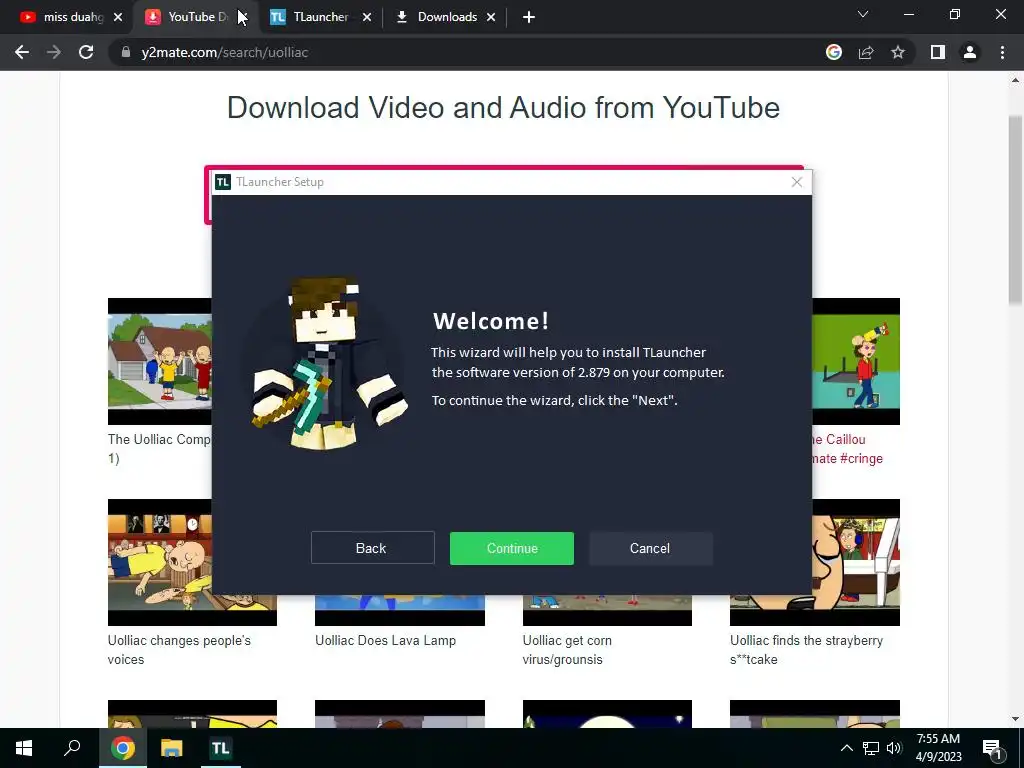Screen dimensions: 1024x768
Task: Close the miss duahg tab
Action: pos(118,18)
